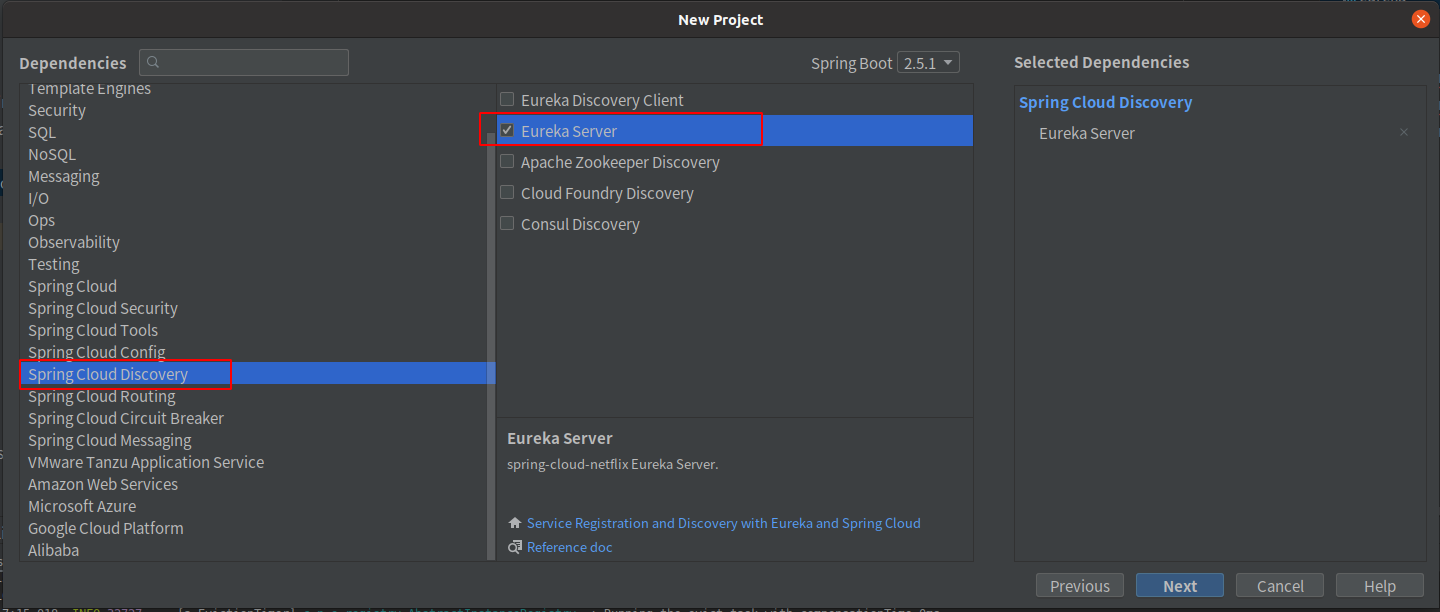Cancel the New Project wizard
Viewport: 1440px width, 612px height.
(1280, 586)
